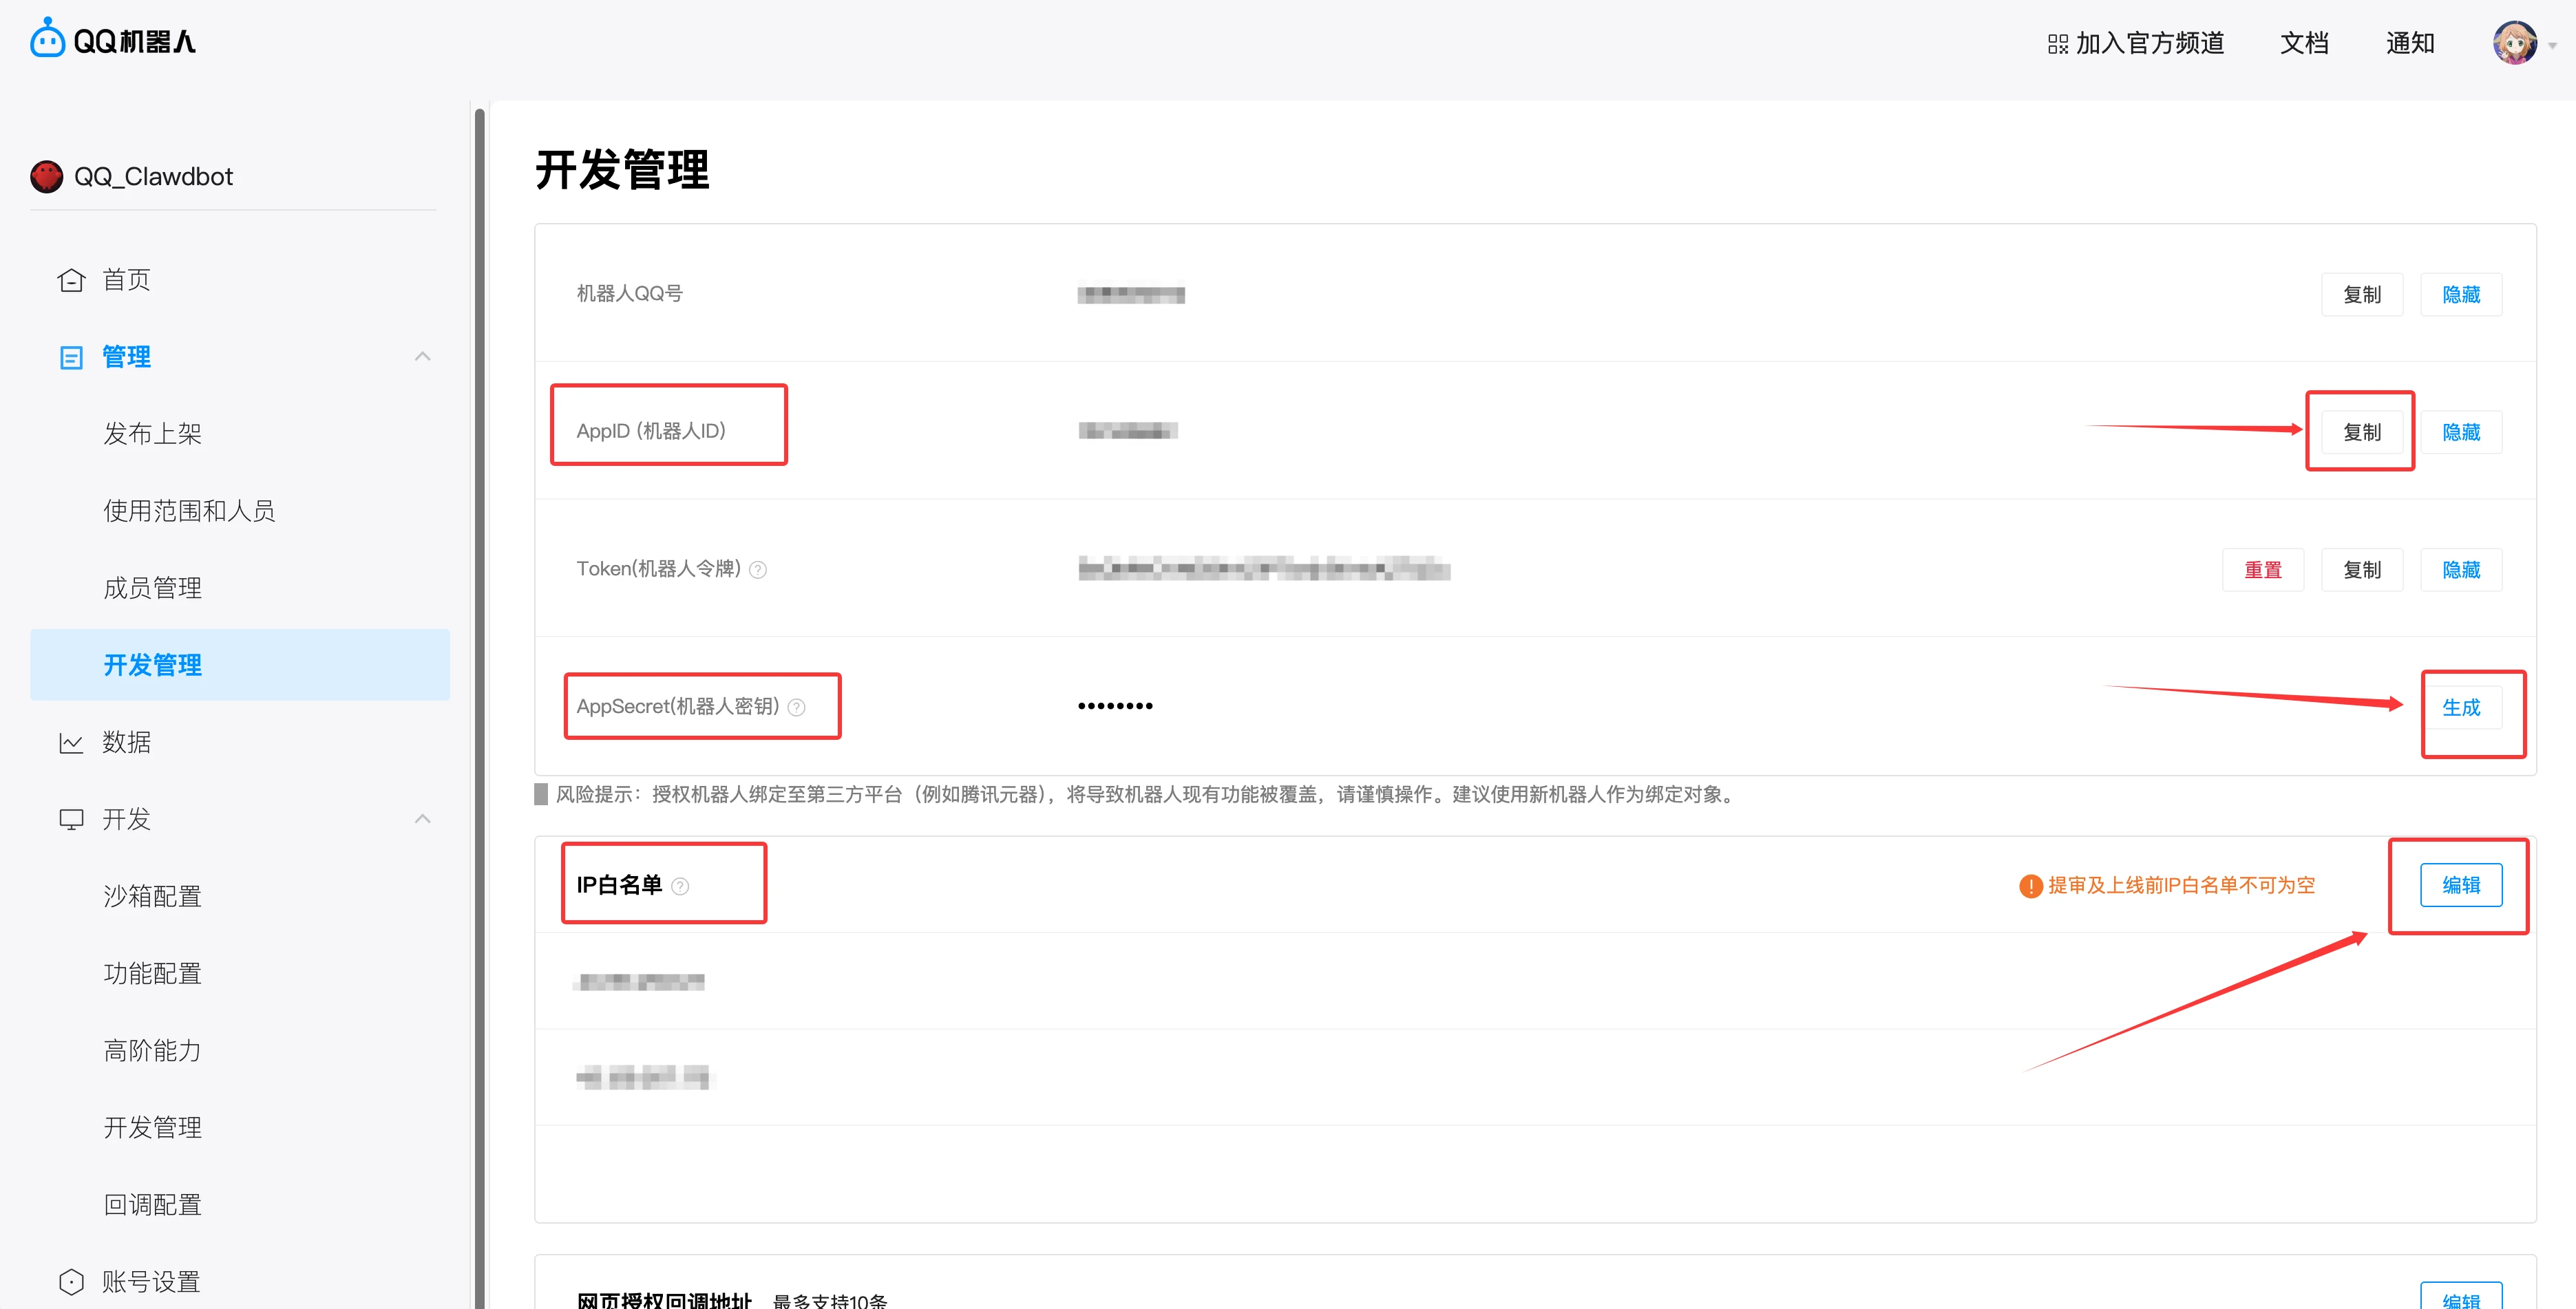The image size is (2576, 1309).
Task: Click the 数据 chart icon
Action: coord(71,743)
